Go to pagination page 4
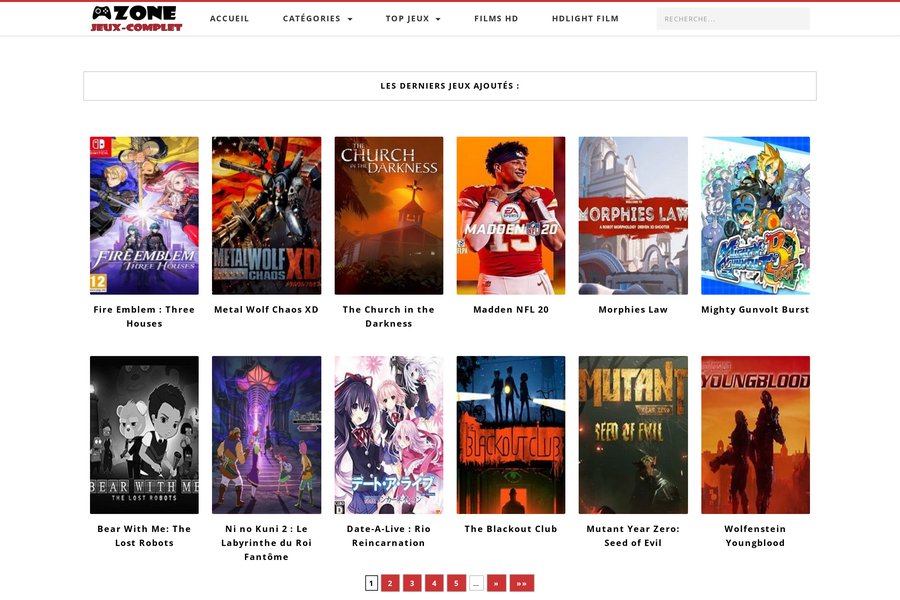900x600 pixels. coord(434,583)
